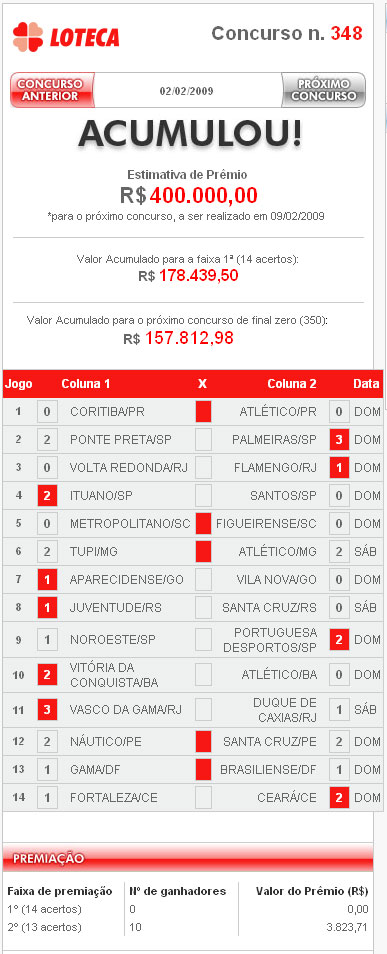Click the Data column header
The width and height of the screenshot is (387, 954).
[366, 384]
